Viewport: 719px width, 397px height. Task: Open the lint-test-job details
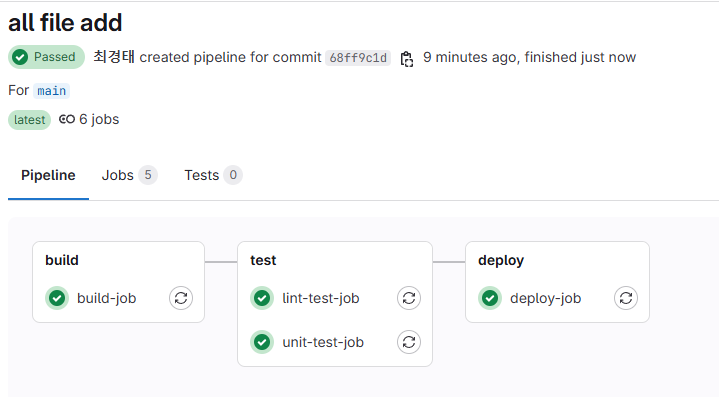(321, 298)
